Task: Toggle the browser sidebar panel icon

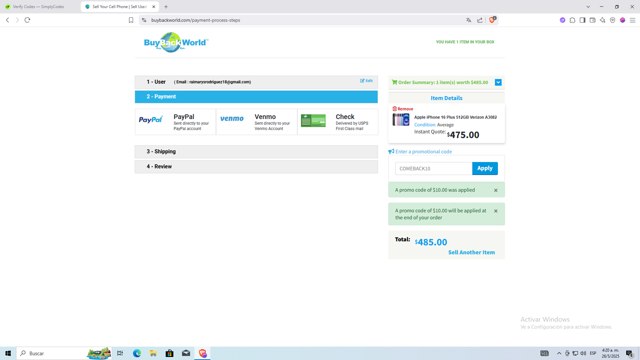Action: pyautogui.click(x=582, y=20)
